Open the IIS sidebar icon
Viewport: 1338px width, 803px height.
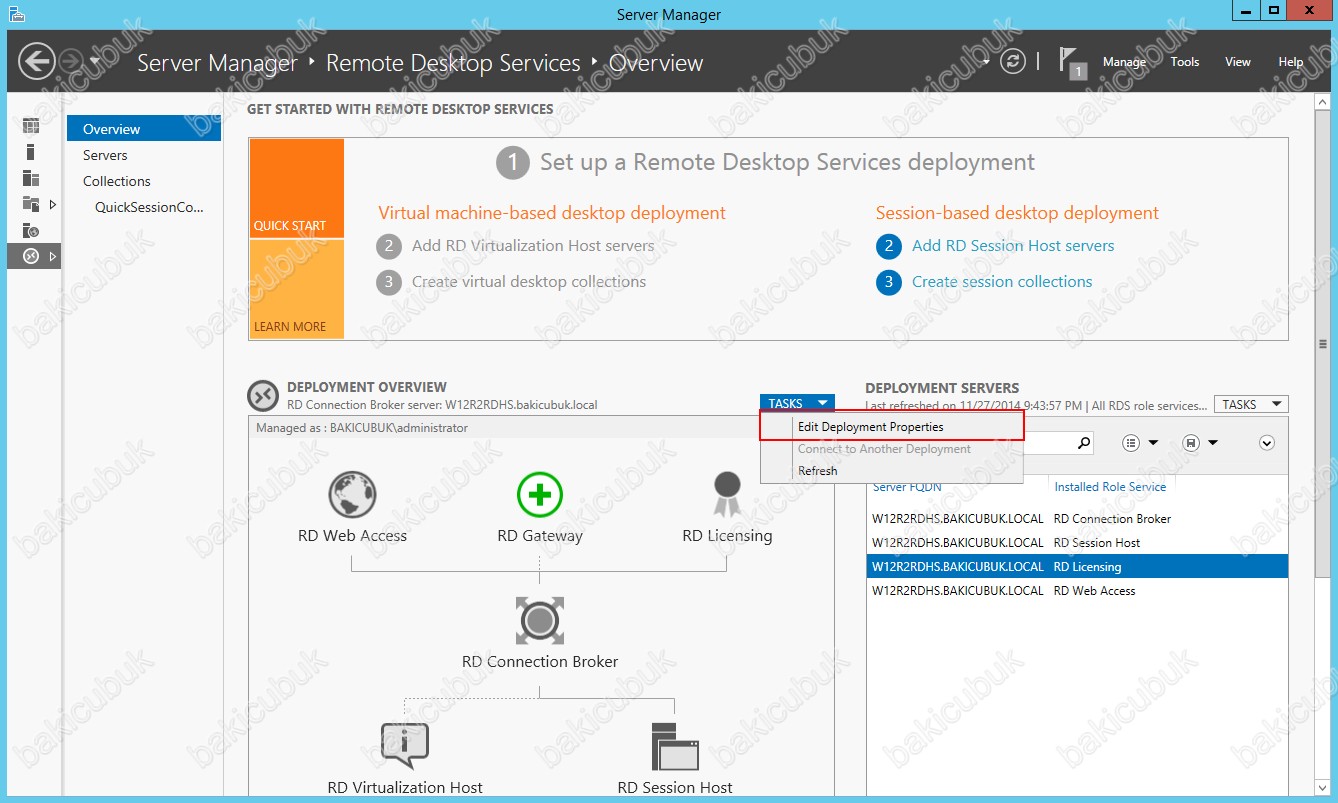tap(31, 230)
